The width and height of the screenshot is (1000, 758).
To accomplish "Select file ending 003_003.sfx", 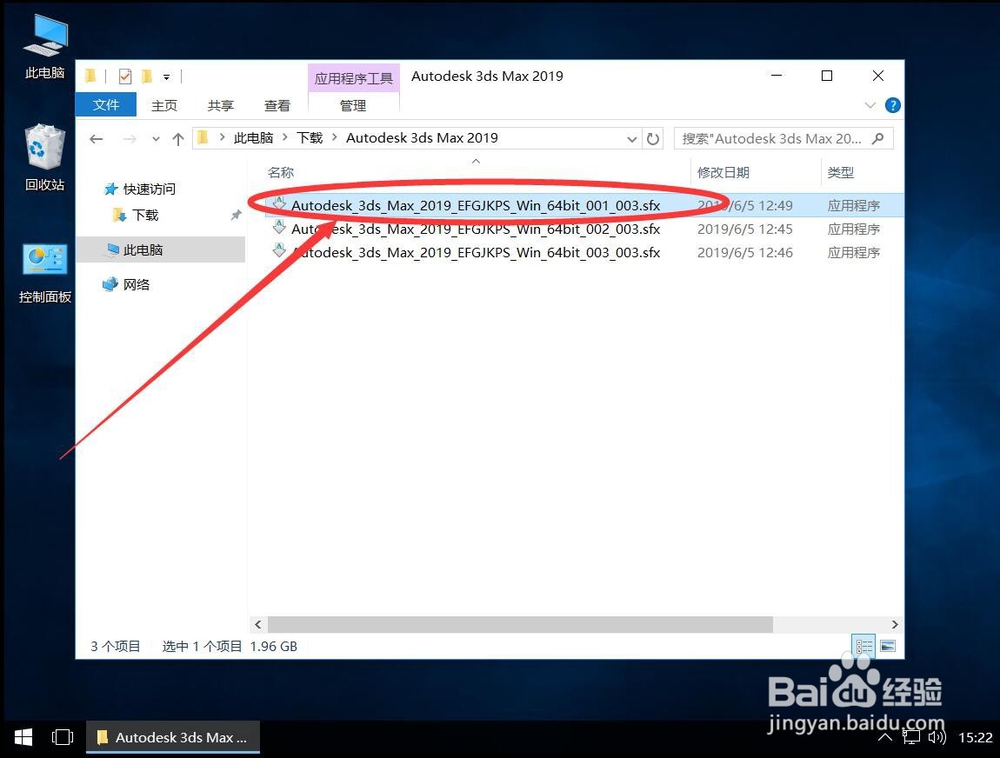I will point(475,252).
